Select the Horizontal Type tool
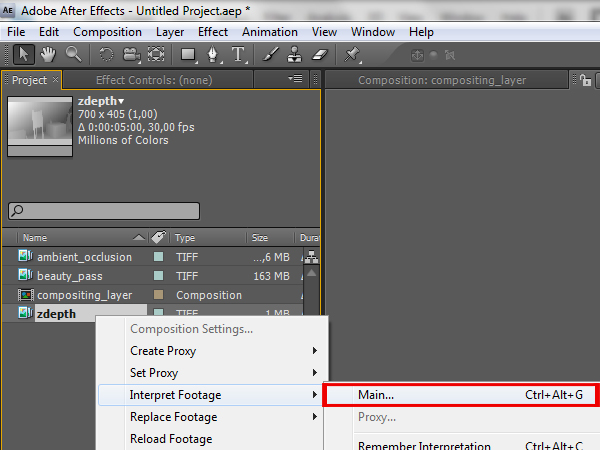The width and height of the screenshot is (600, 450). tap(239, 54)
